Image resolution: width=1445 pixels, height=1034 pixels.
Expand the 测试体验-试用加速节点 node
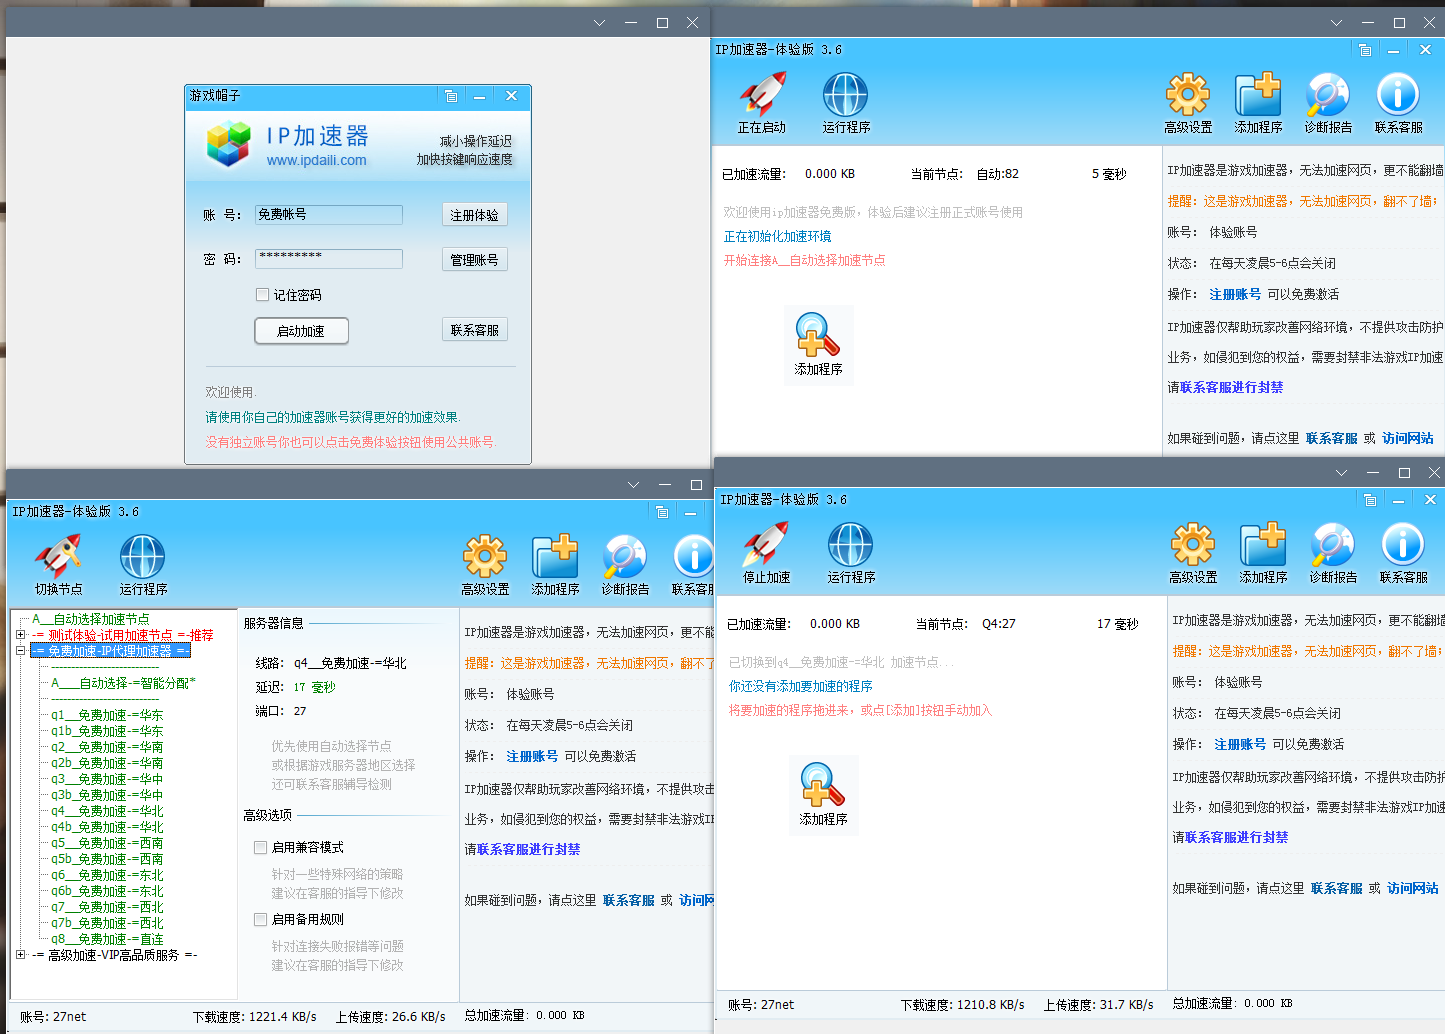pyautogui.click(x=18, y=634)
